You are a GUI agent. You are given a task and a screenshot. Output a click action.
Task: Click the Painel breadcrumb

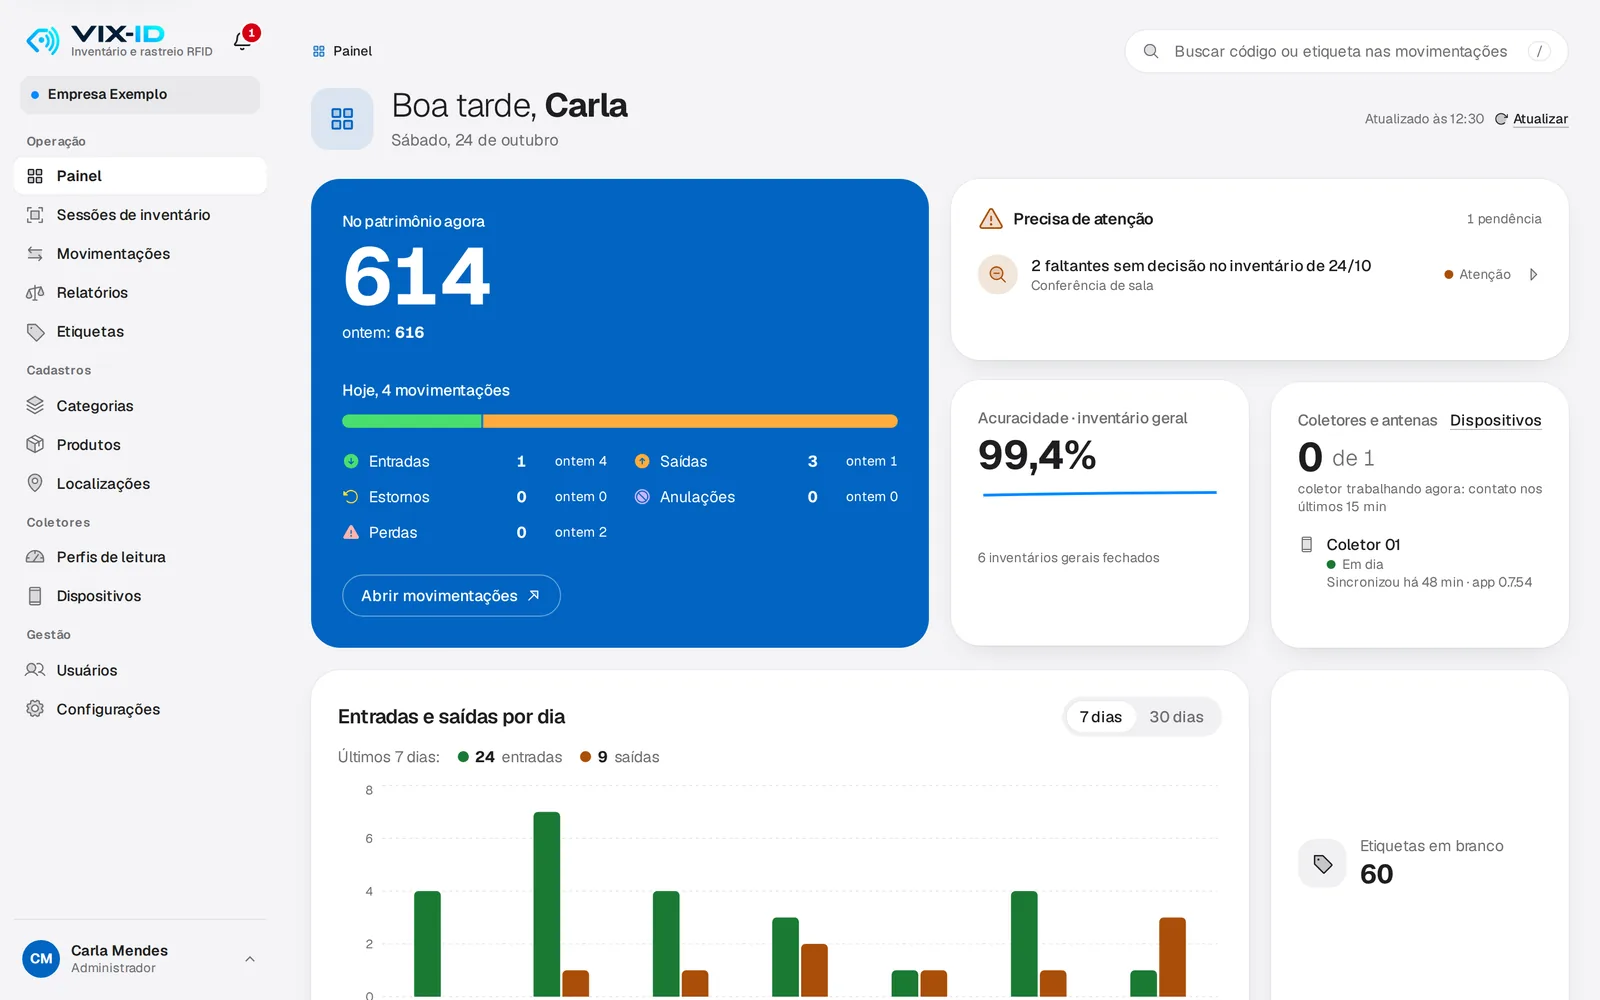point(342,51)
